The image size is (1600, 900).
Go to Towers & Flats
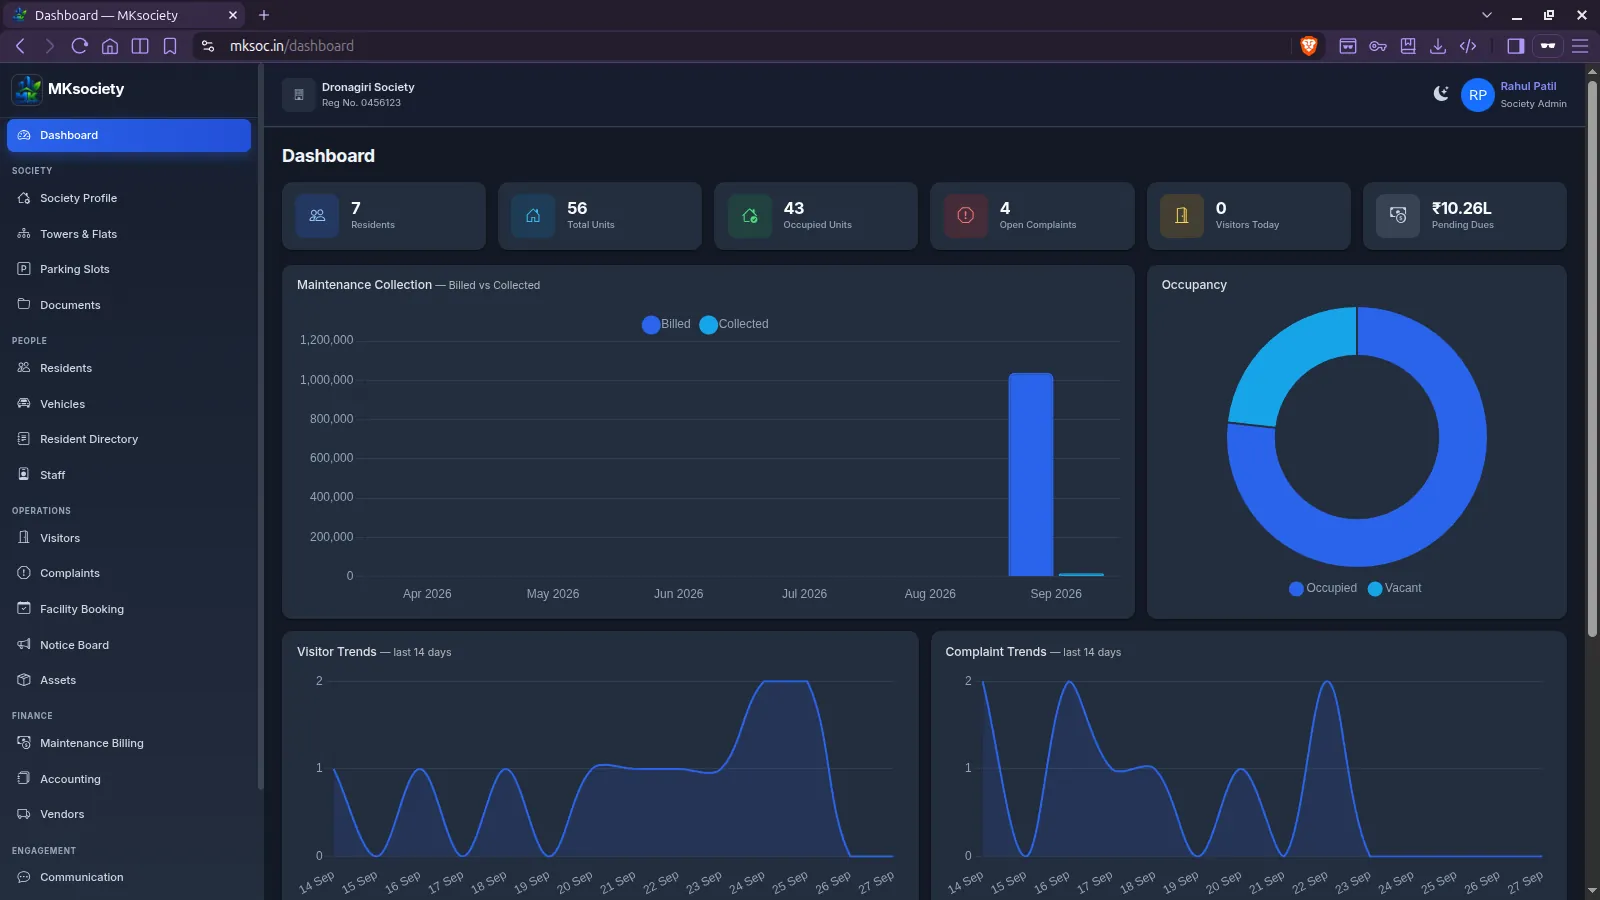click(x=129, y=234)
